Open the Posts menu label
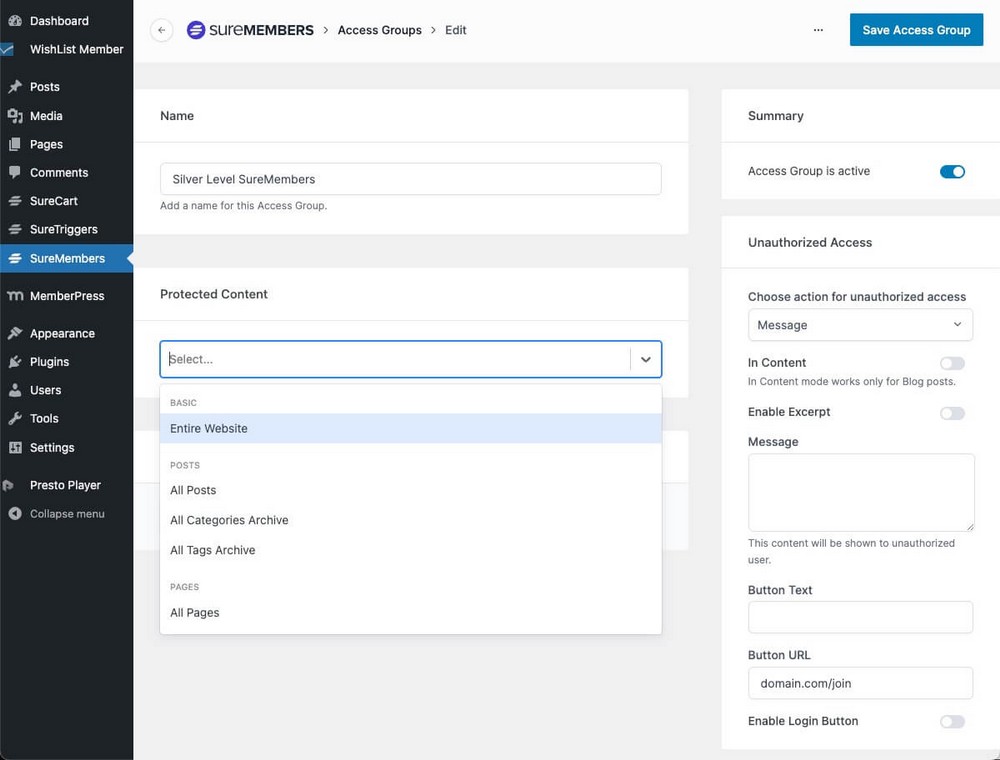1000x760 pixels. click(x=45, y=87)
